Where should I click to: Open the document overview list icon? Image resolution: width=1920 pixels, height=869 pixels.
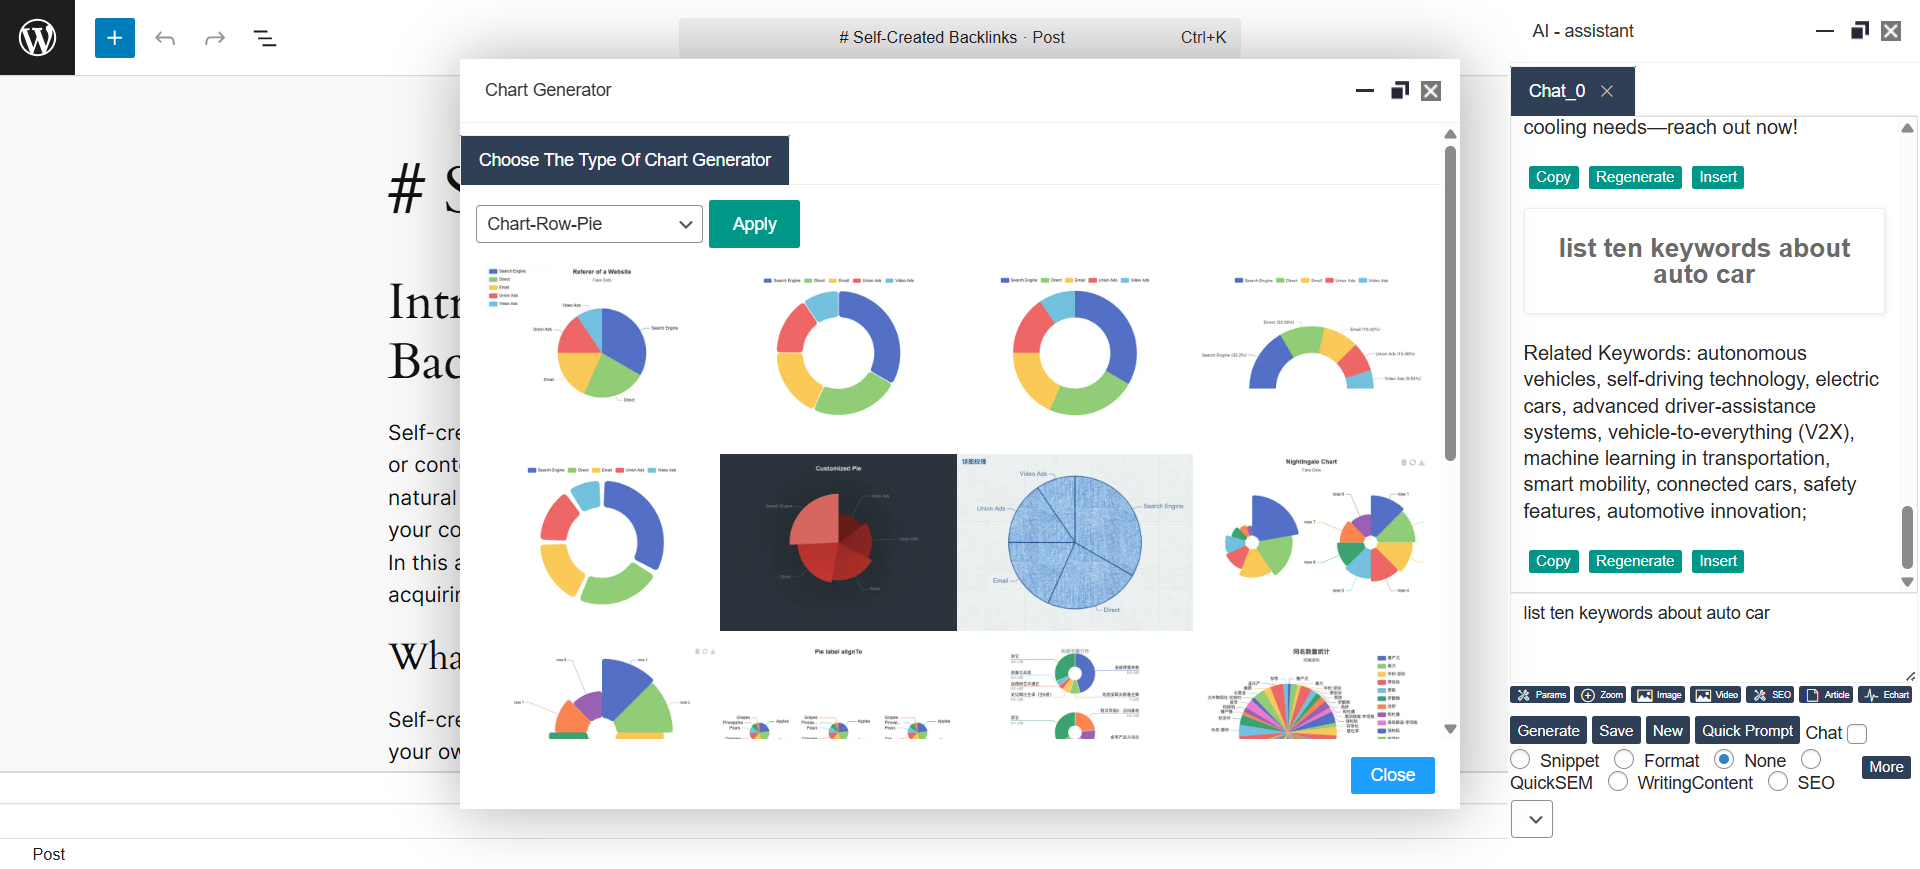264,38
